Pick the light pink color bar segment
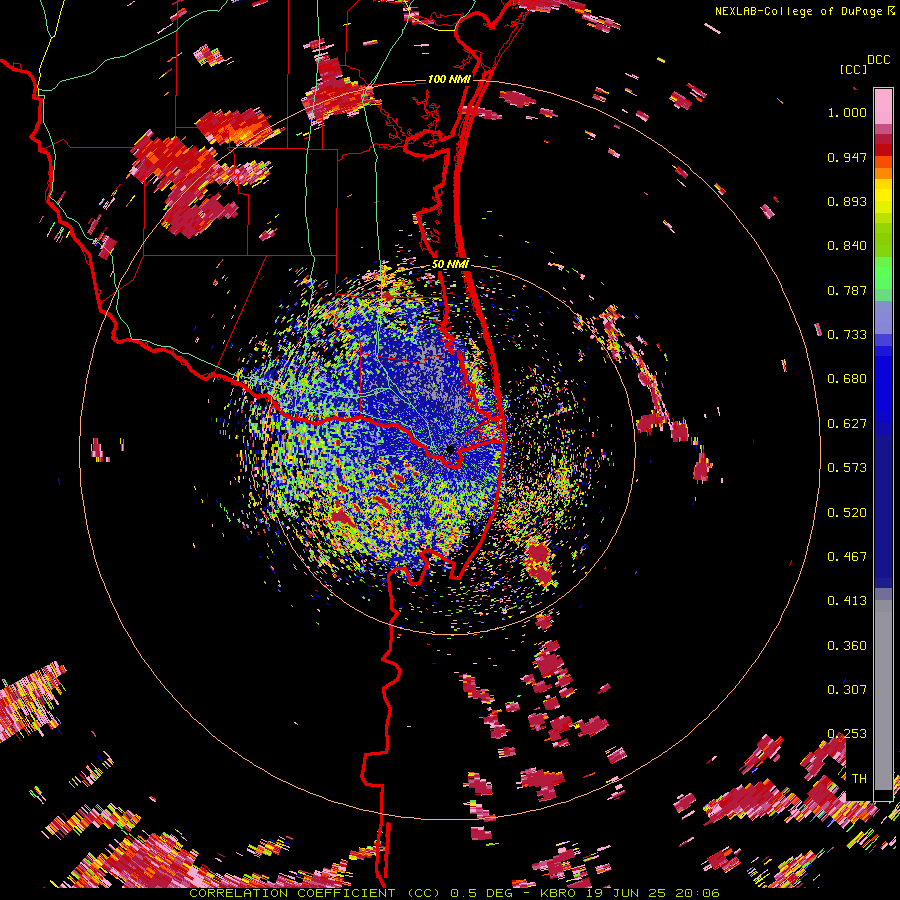 tap(883, 106)
